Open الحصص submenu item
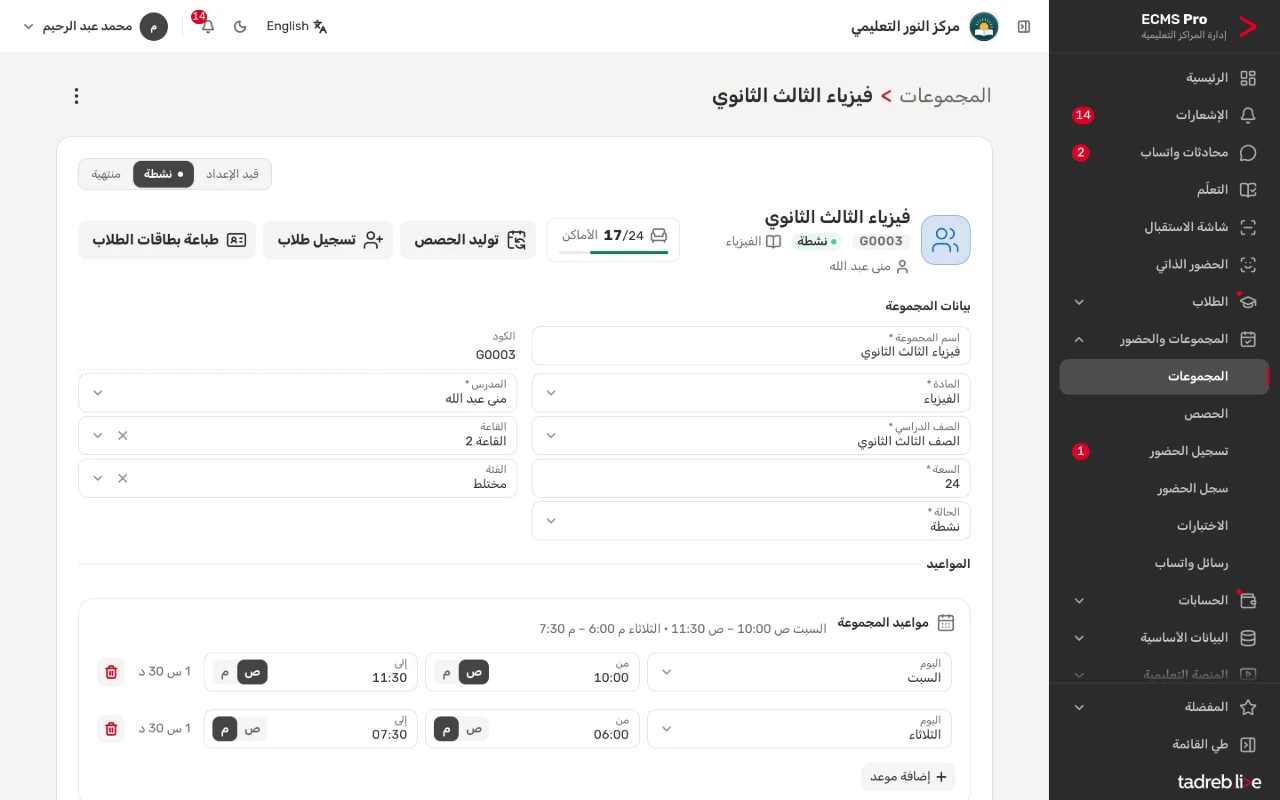The width and height of the screenshot is (1280, 800). (1164, 414)
